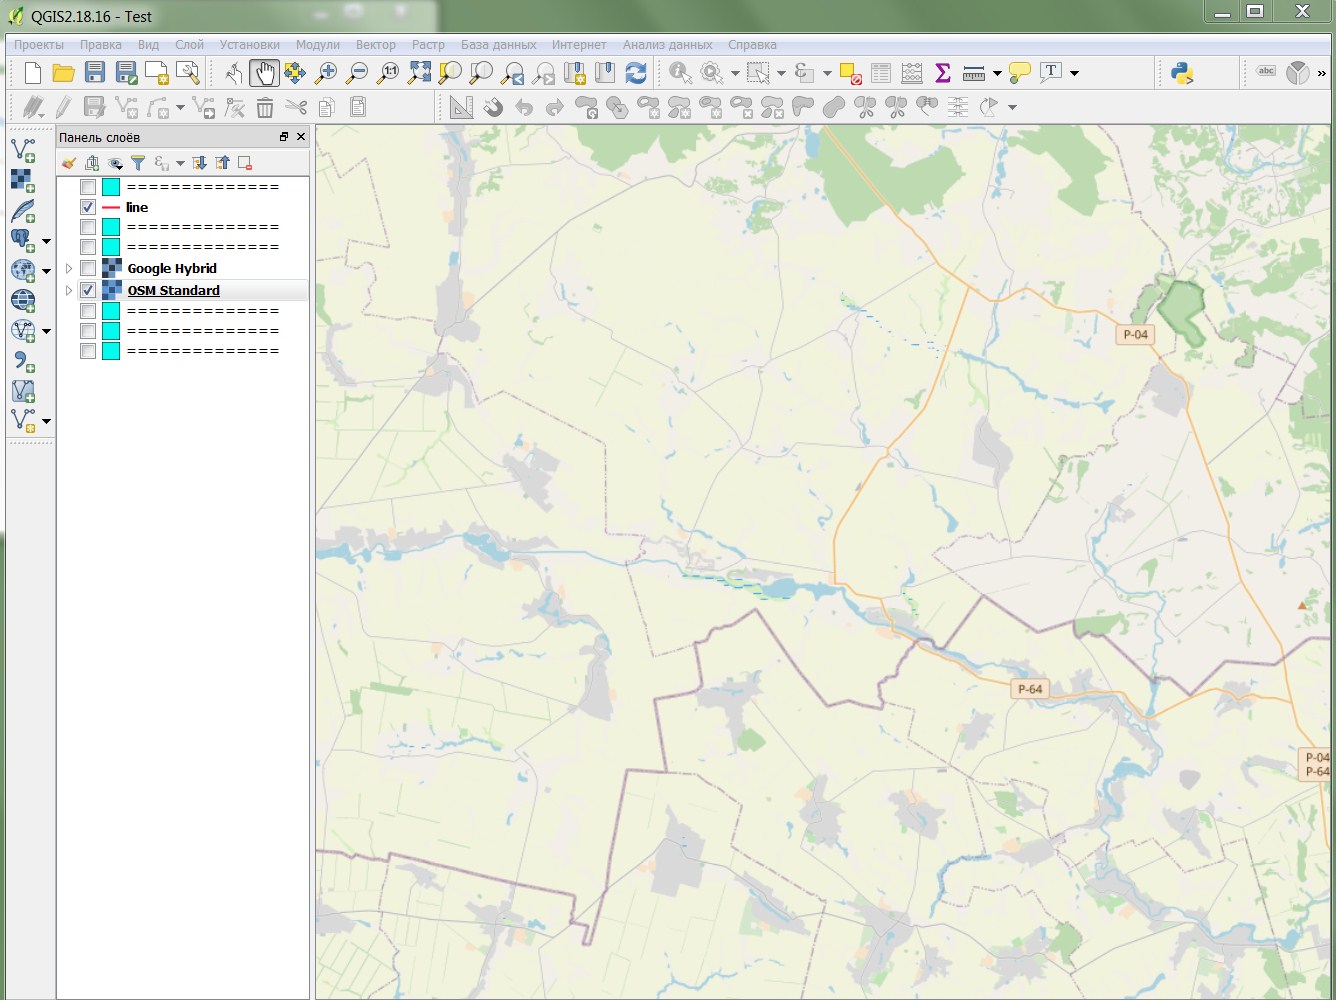The height and width of the screenshot is (1000, 1336).
Task: Select the Pan Map tool
Action: pyautogui.click(x=265, y=72)
